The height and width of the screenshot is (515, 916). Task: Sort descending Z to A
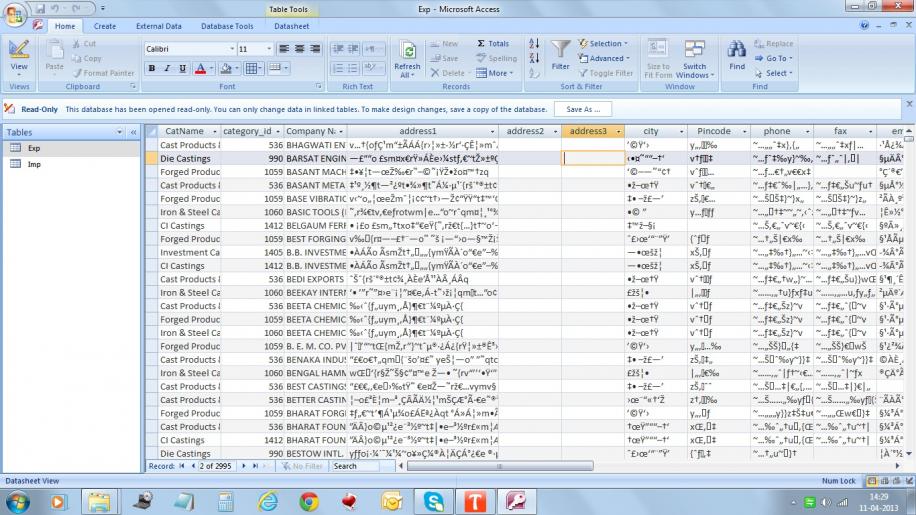pos(534,58)
